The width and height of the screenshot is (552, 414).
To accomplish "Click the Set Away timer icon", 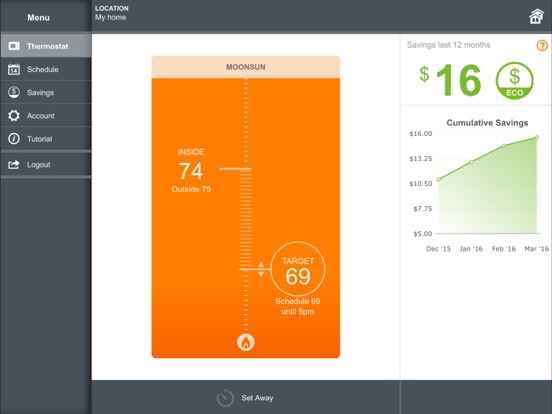I will 225,398.
